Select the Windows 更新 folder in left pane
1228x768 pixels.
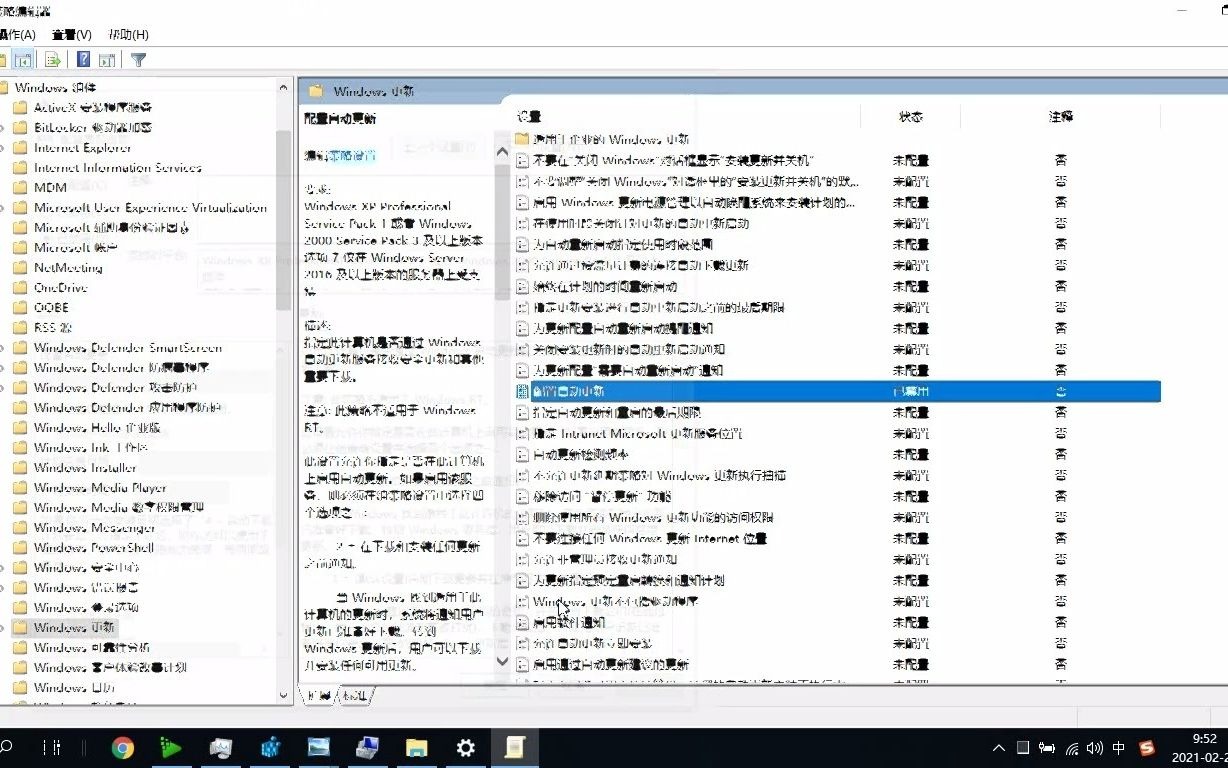point(72,627)
